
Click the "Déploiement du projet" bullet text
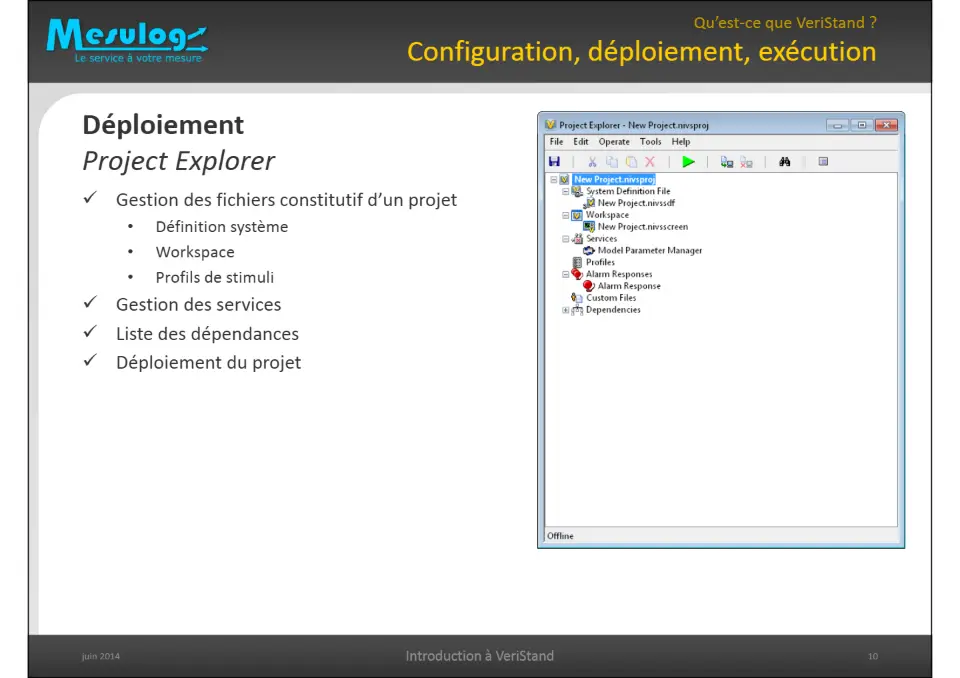pos(208,363)
